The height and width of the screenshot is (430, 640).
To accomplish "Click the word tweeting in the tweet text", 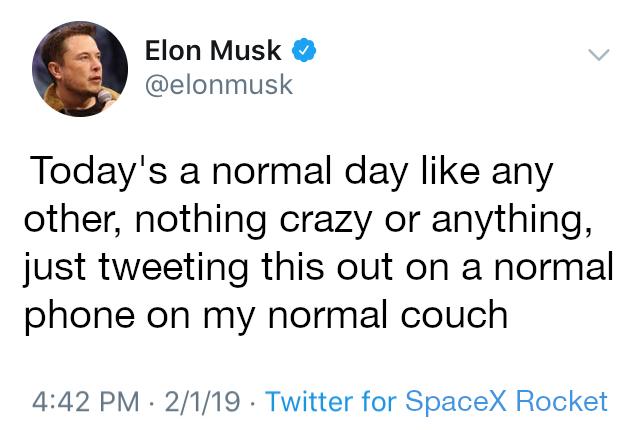I will tap(173, 269).
